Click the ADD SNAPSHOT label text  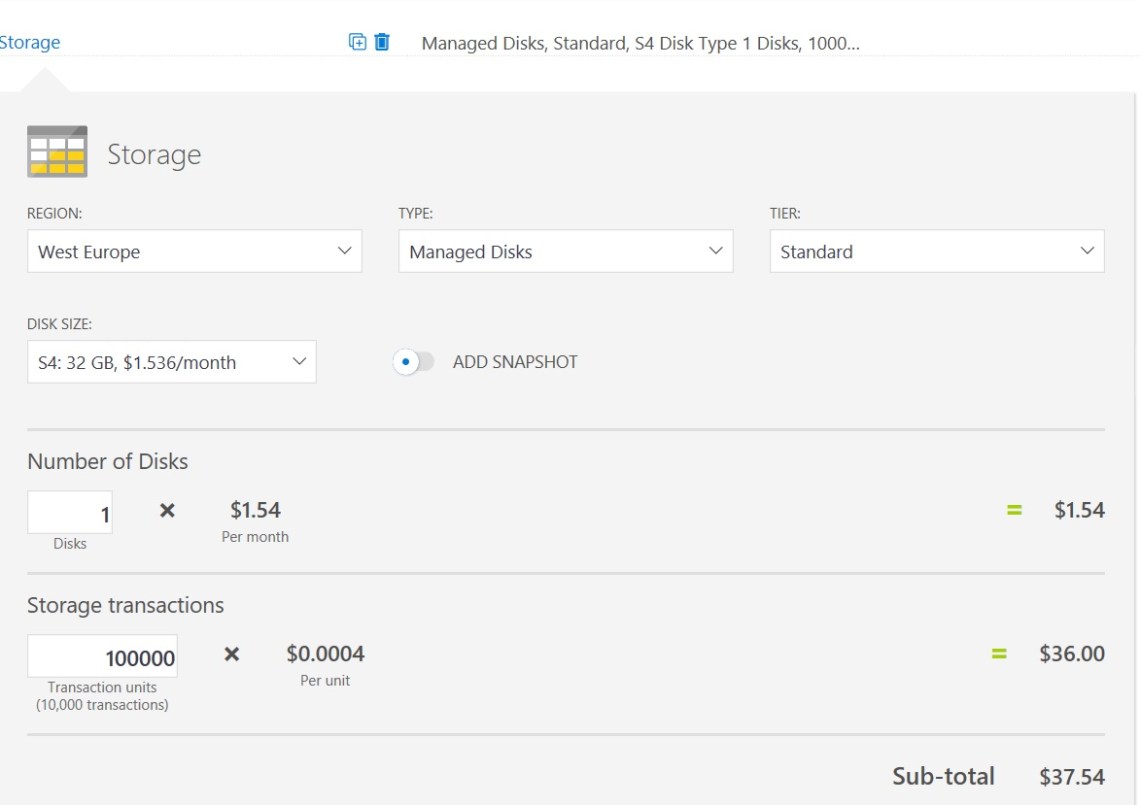(x=515, y=362)
